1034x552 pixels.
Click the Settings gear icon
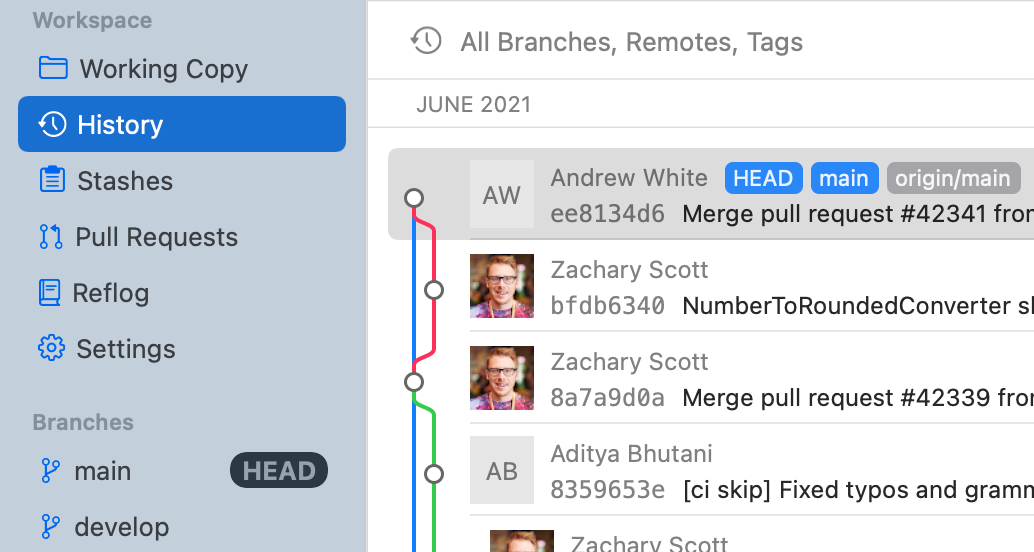tap(51, 349)
